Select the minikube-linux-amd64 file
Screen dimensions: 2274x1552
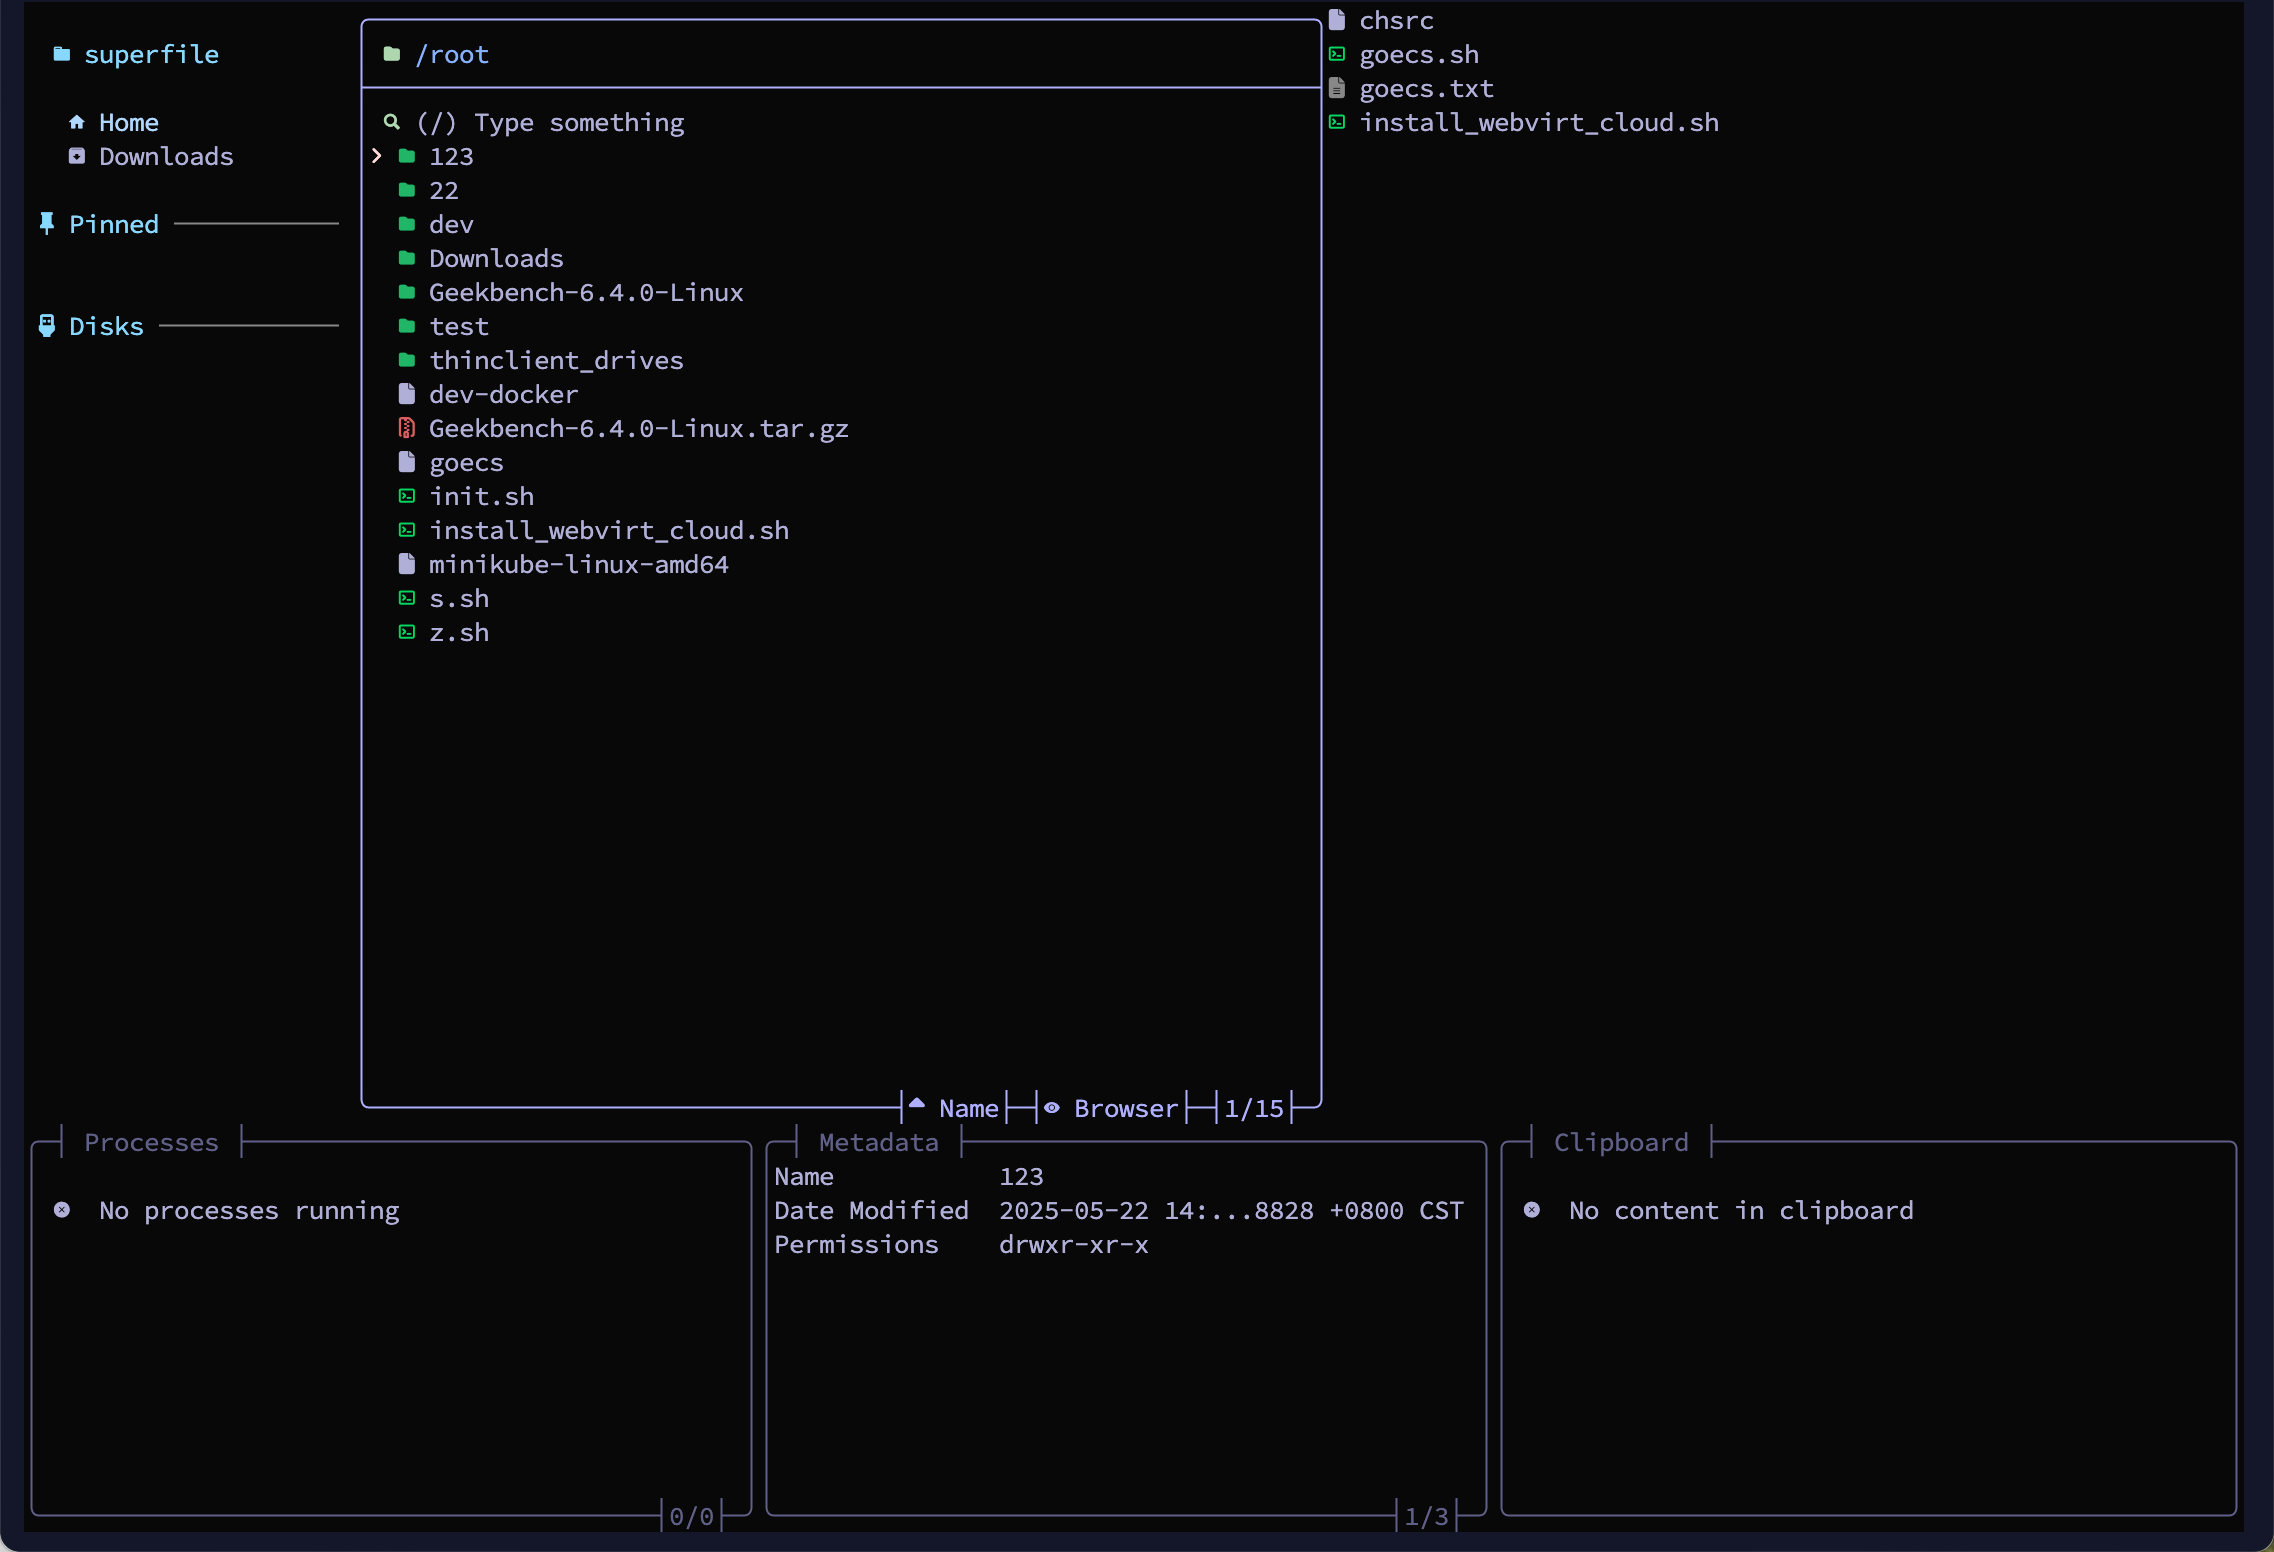578,564
